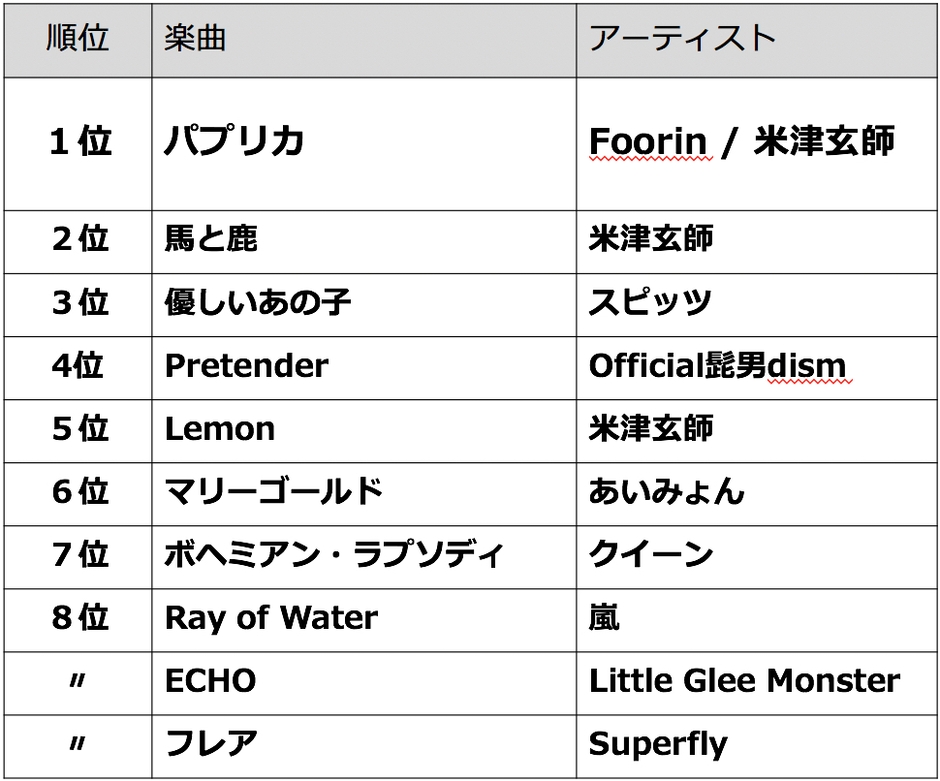Click the 優しいあの子 song title
This screenshot has width=940, height=781.
pos(258,303)
